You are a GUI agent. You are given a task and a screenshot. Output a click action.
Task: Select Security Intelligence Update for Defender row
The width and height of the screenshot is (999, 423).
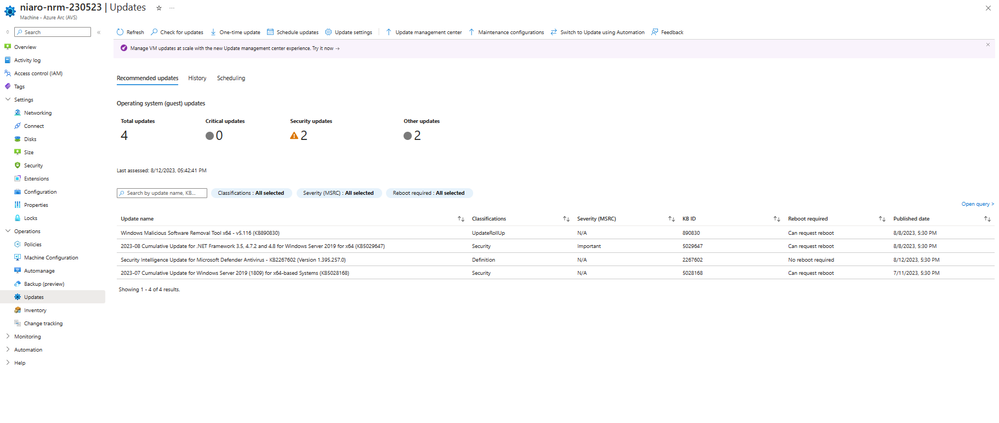(x=555, y=260)
